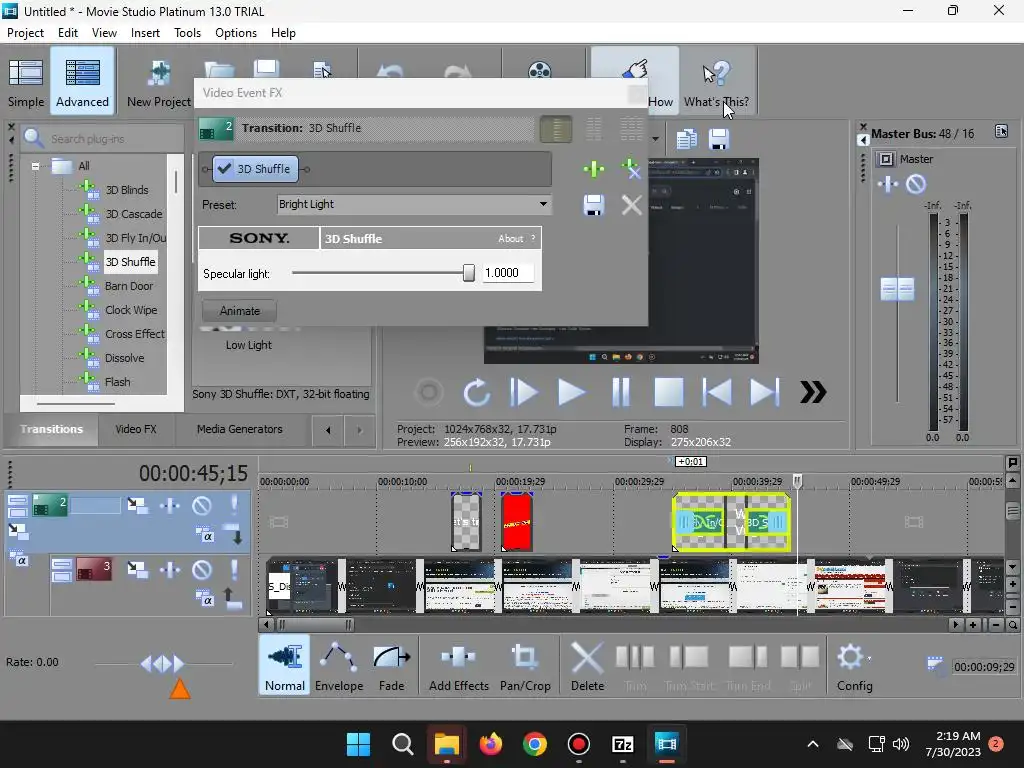Open Firefox from the taskbar

490,744
